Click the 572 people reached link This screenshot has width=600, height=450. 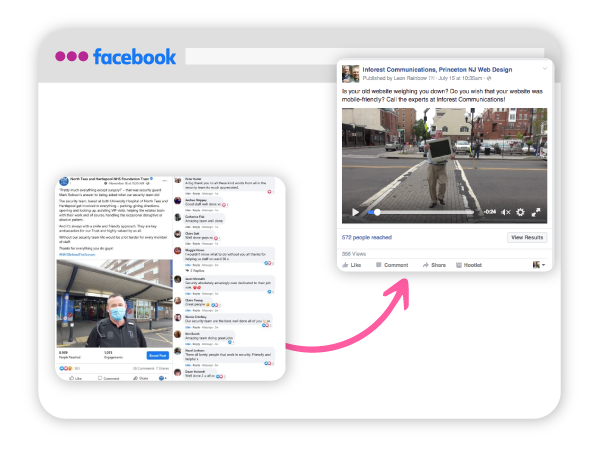[x=368, y=237]
